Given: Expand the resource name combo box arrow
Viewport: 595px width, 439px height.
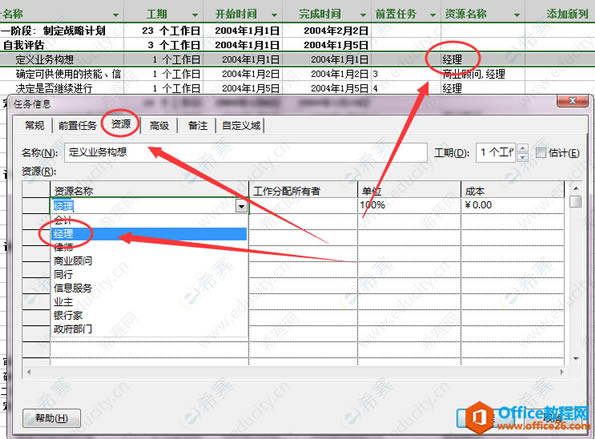Looking at the screenshot, I should (x=241, y=206).
